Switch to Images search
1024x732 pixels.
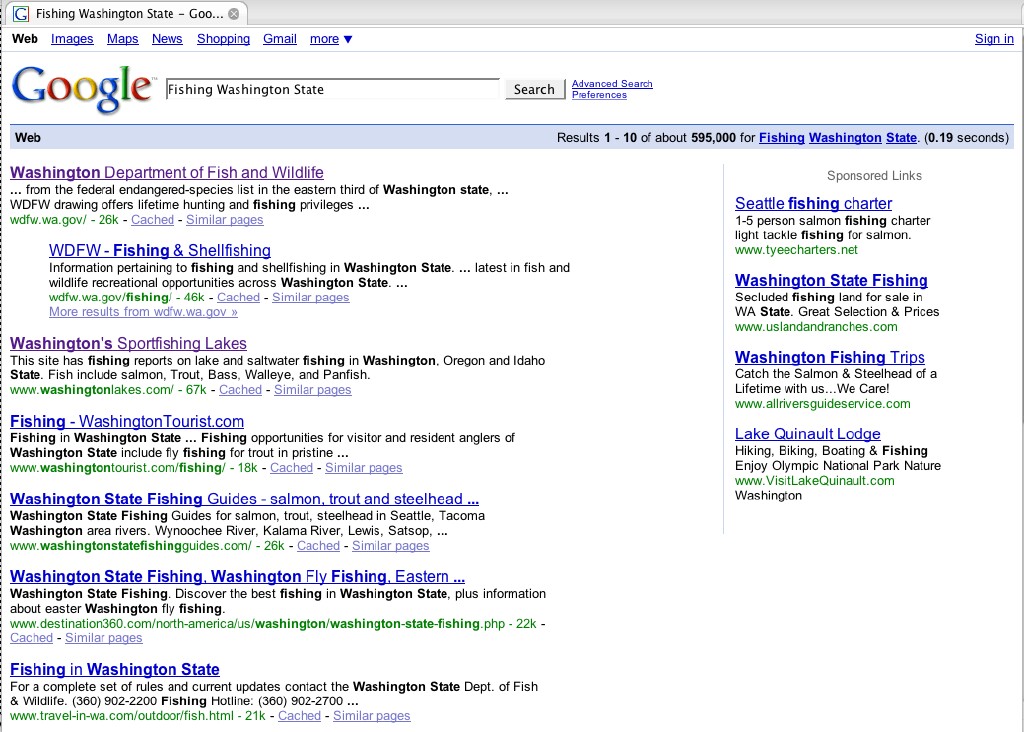pyautogui.click(x=72, y=39)
